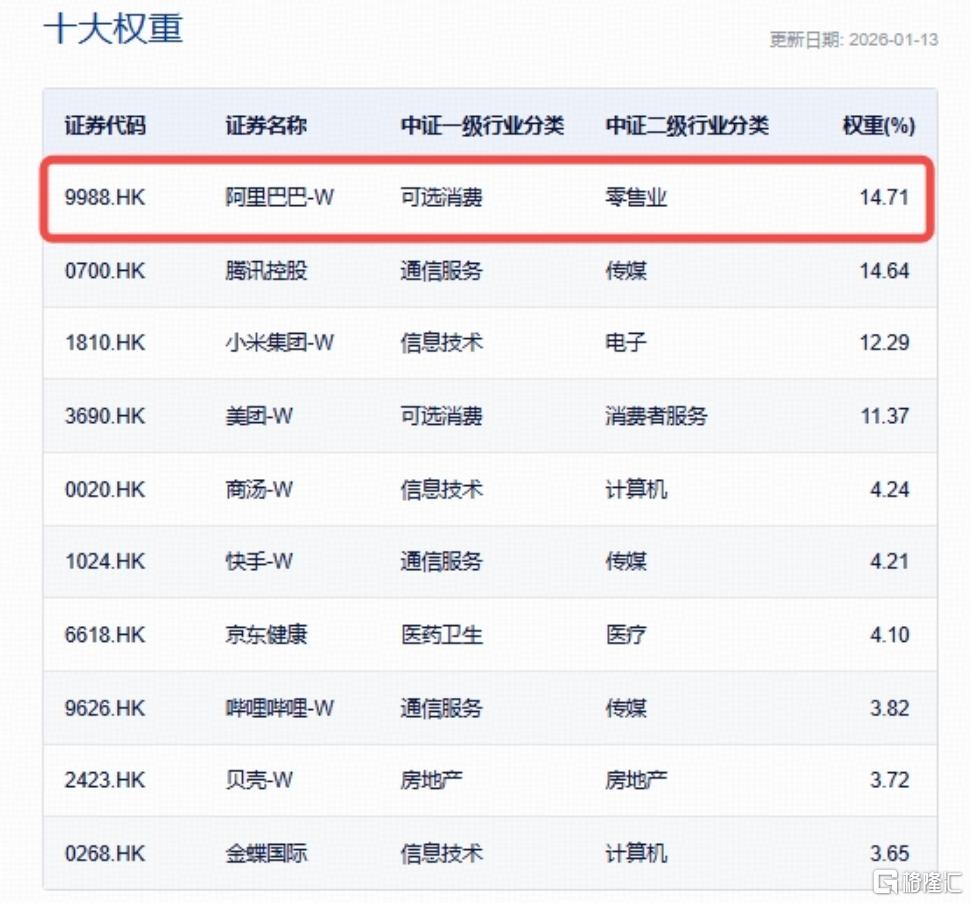Click weight value 3.82
Viewport: 970px width, 903px height.
(x=890, y=708)
